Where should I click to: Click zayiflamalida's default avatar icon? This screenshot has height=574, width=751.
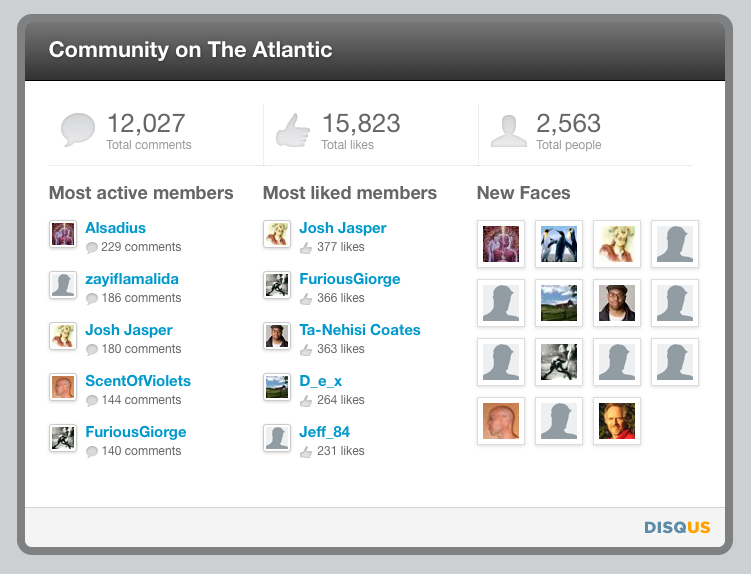[x=63, y=285]
